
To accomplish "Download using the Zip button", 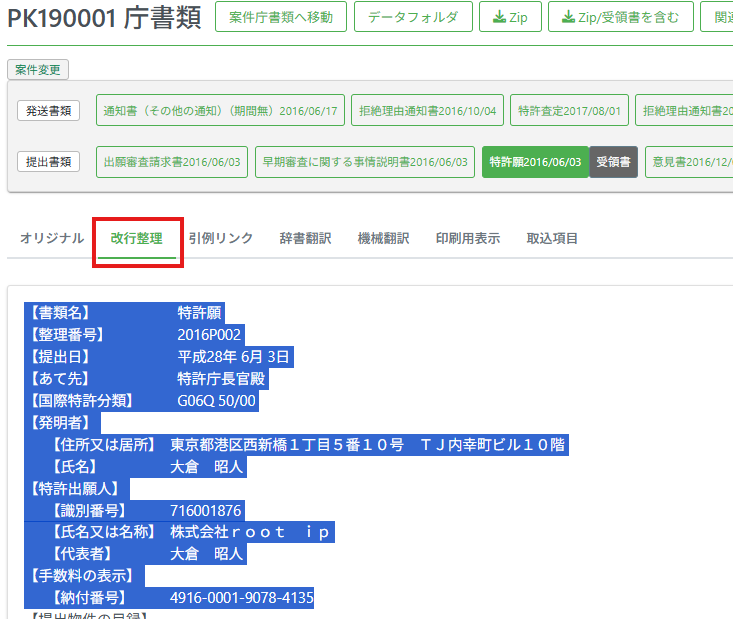I will [510, 17].
